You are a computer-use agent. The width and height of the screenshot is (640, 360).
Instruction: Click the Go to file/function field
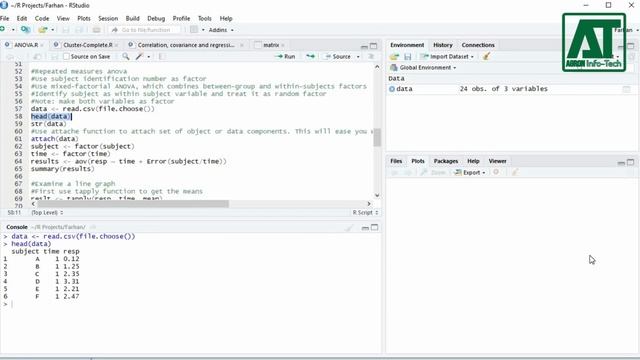145,30
